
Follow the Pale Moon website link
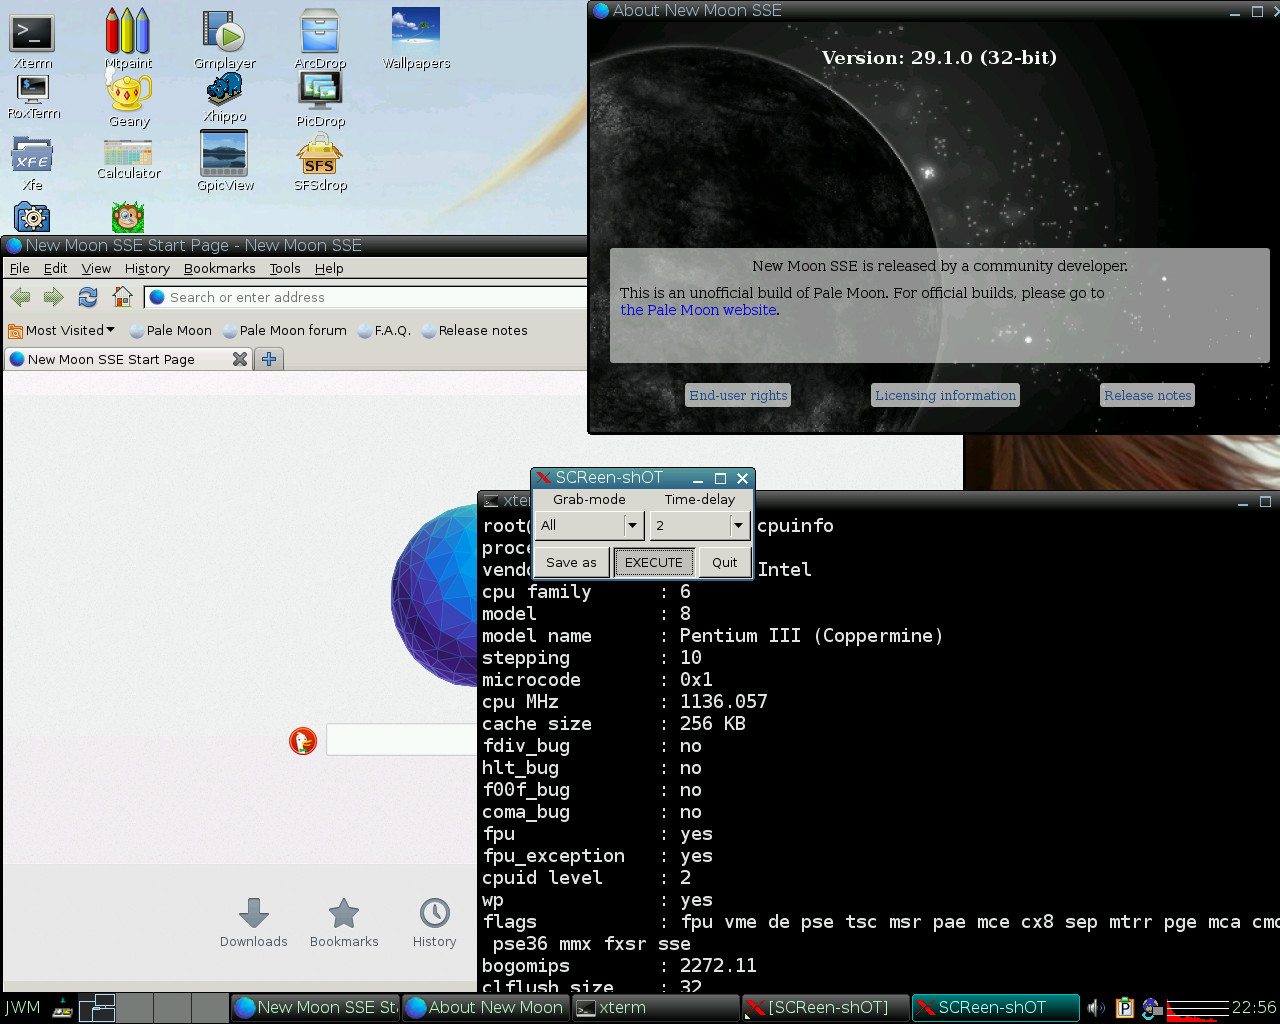(698, 310)
